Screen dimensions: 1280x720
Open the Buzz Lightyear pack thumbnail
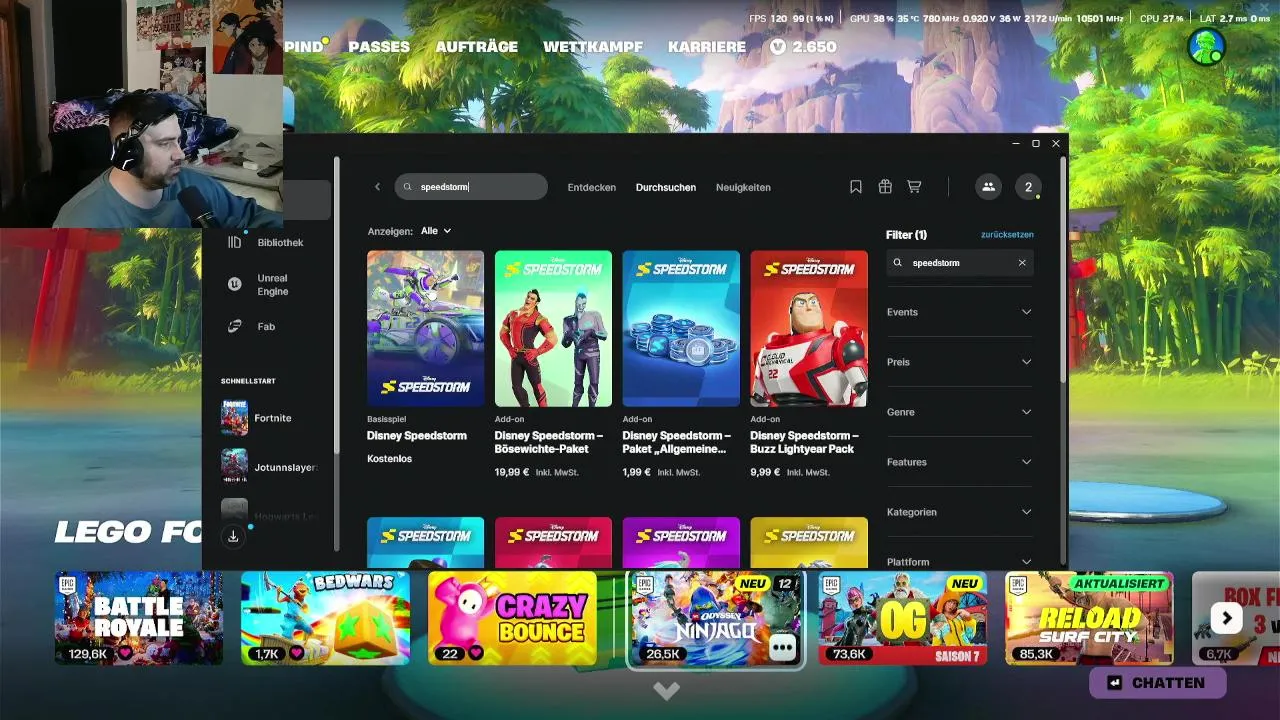(x=809, y=328)
